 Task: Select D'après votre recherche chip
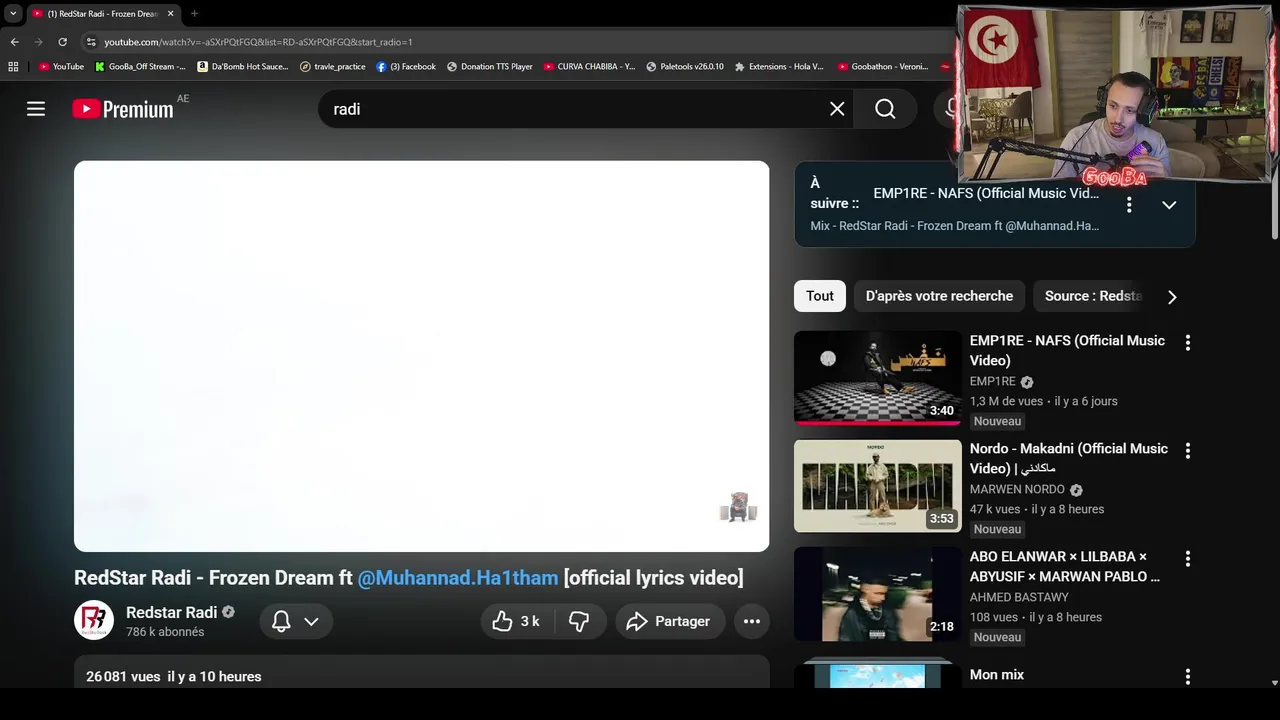(x=939, y=296)
